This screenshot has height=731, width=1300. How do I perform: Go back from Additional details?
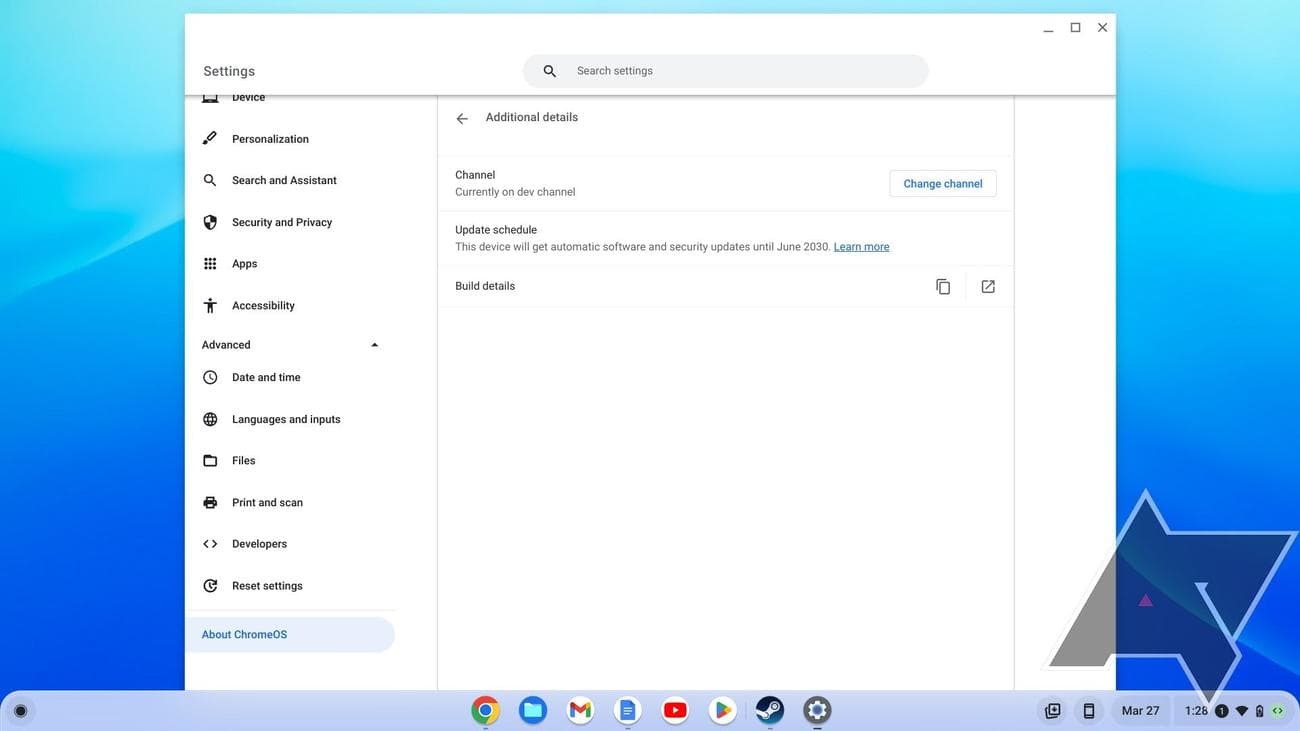click(x=460, y=116)
